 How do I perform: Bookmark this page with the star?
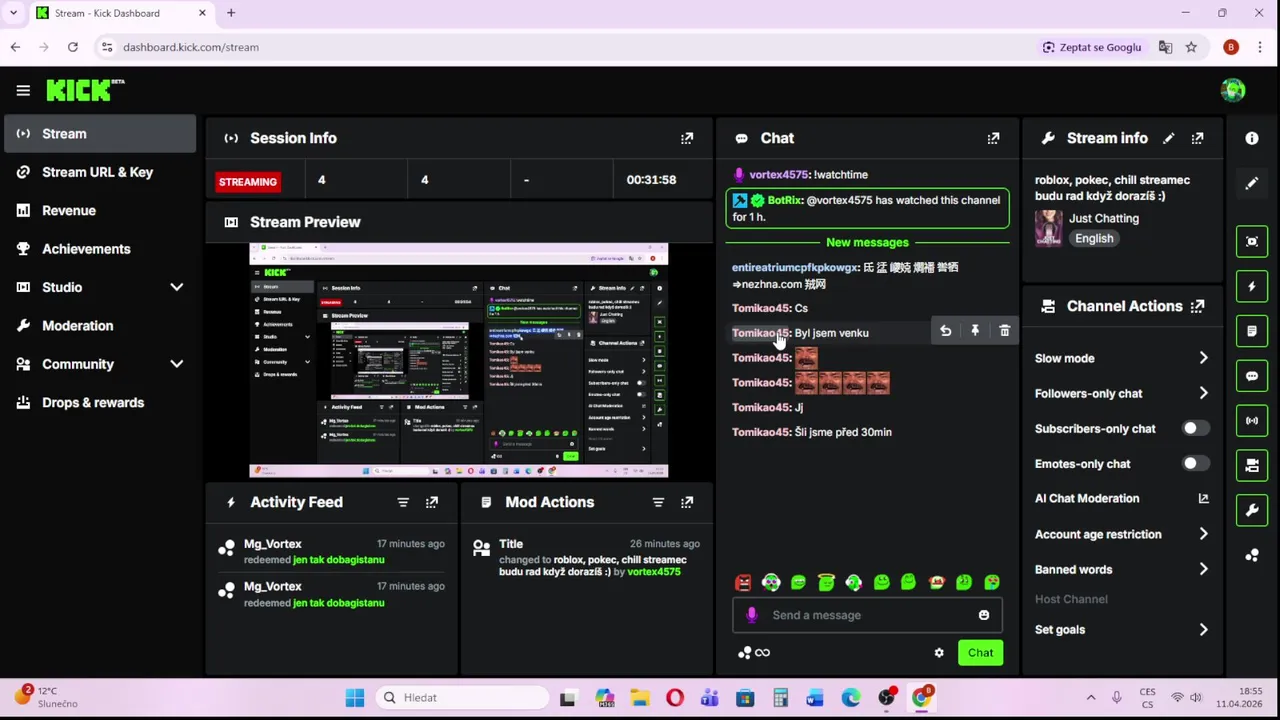1191,47
